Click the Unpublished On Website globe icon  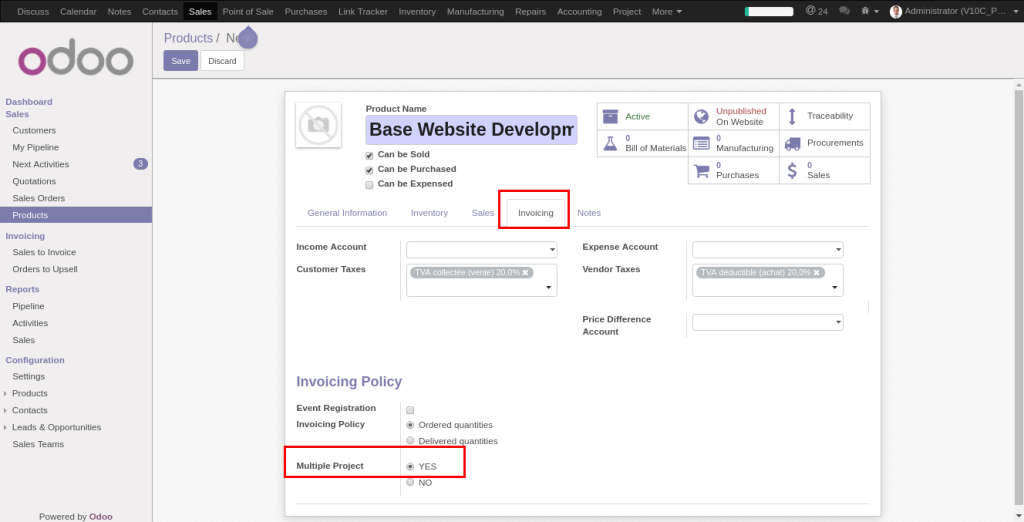pos(701,116)
